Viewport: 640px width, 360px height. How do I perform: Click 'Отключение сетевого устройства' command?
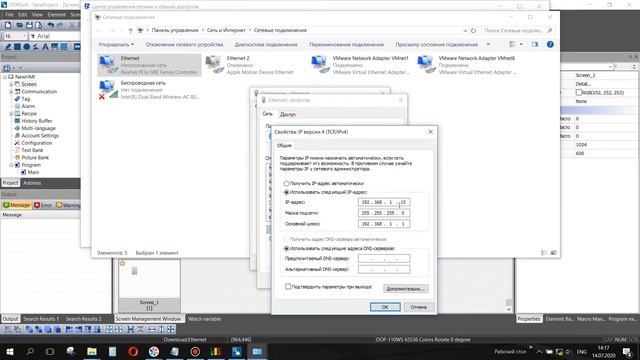tap(184, 44)
